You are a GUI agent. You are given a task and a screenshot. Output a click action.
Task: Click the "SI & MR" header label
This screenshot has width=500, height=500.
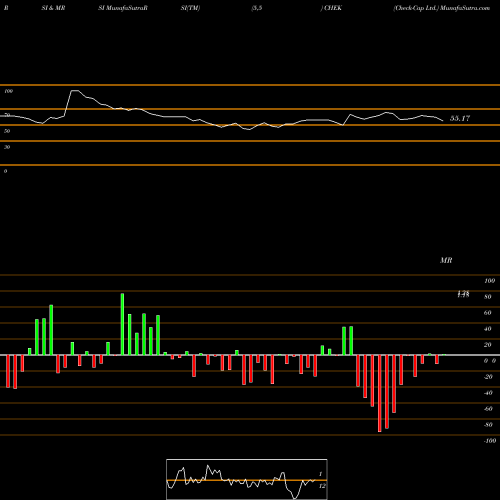53,8
